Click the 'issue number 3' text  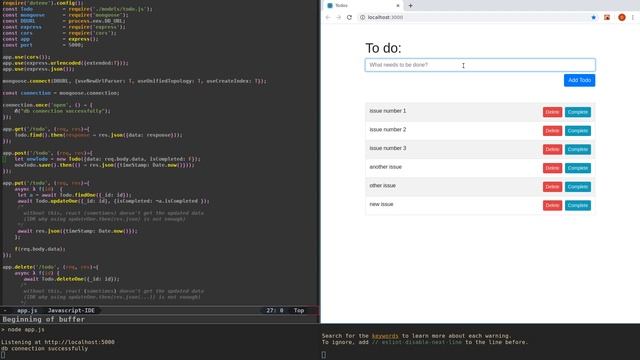click(x=388, y=148)
